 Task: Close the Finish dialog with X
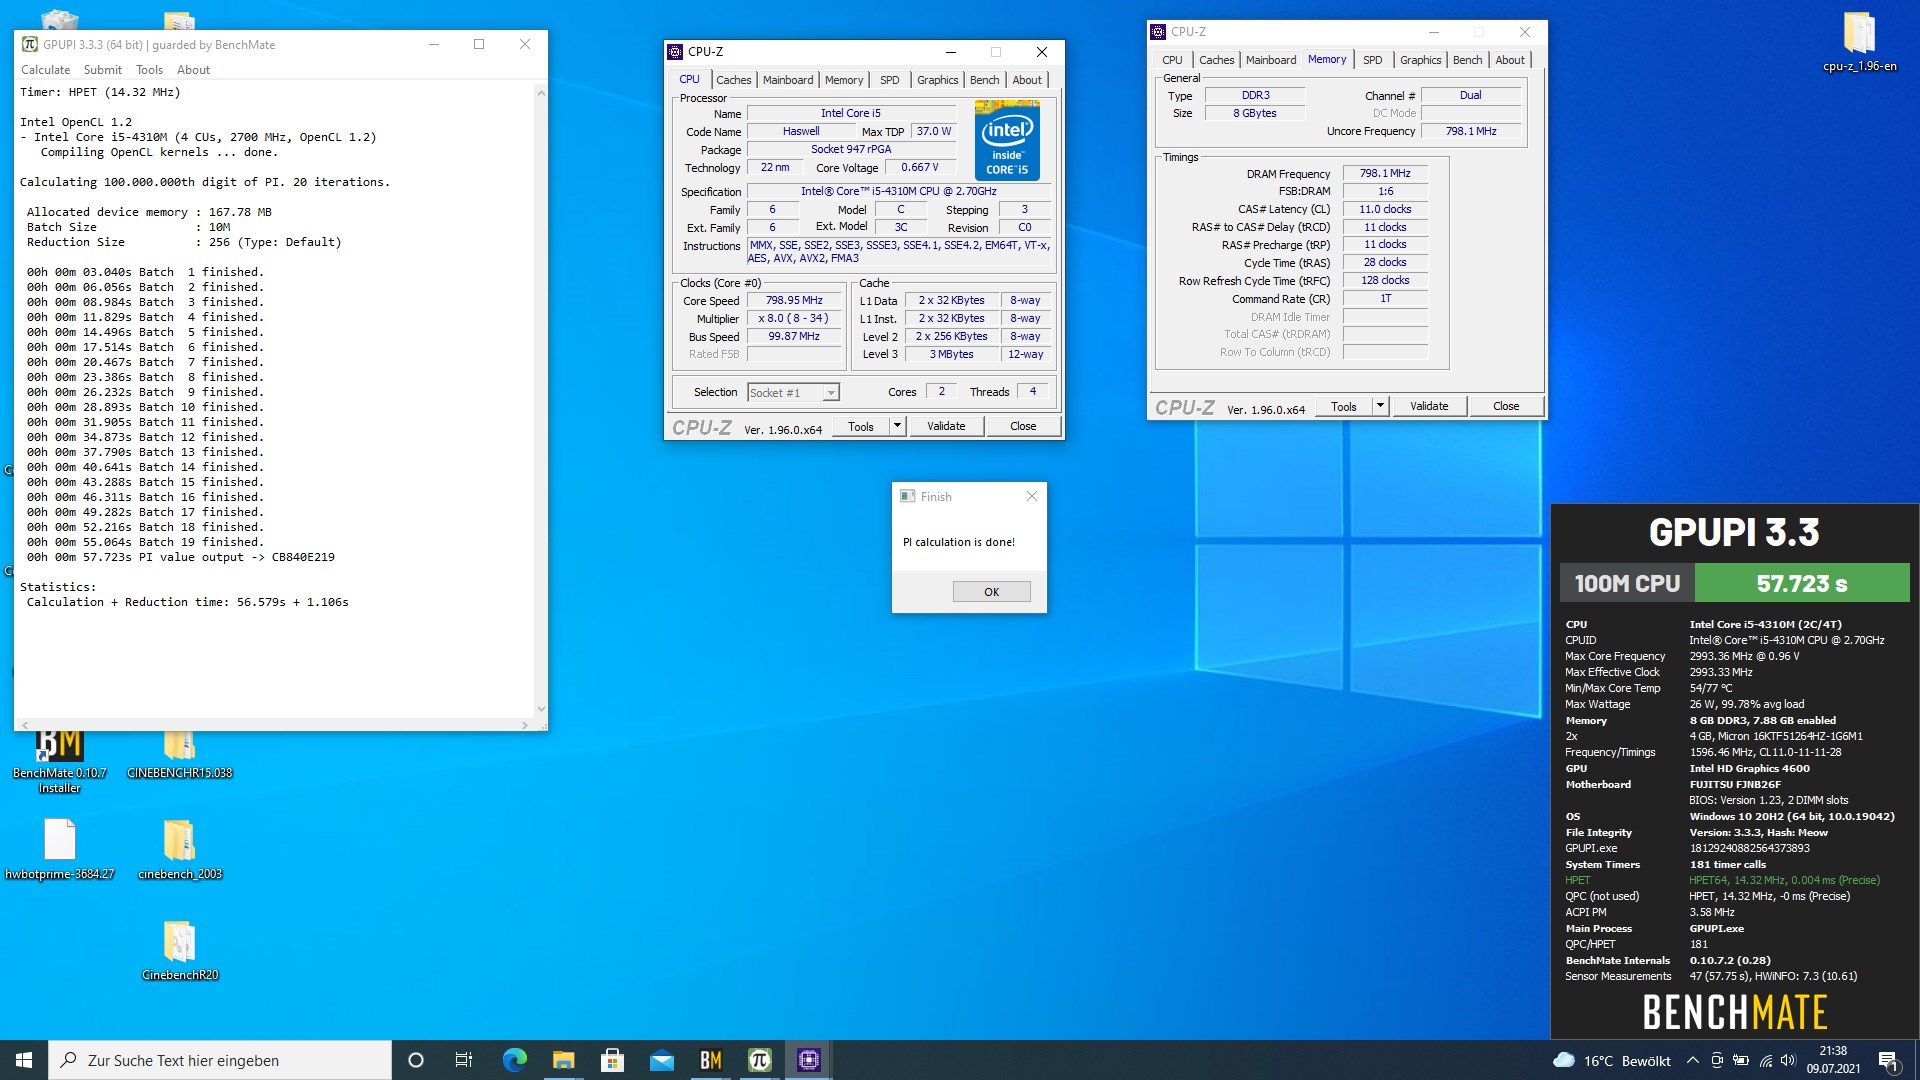pyautogui.click(x=1032, y=496)
